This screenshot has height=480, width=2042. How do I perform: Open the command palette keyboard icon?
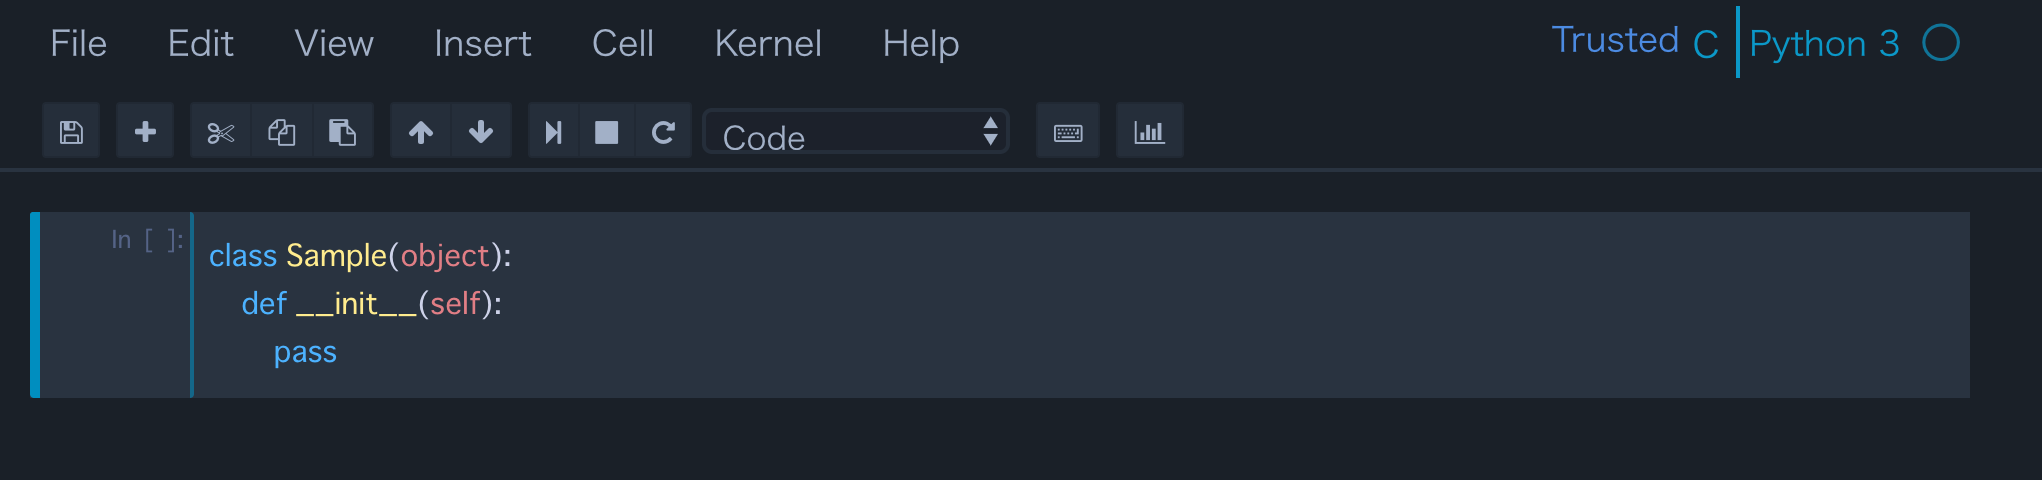point(1068,132)
